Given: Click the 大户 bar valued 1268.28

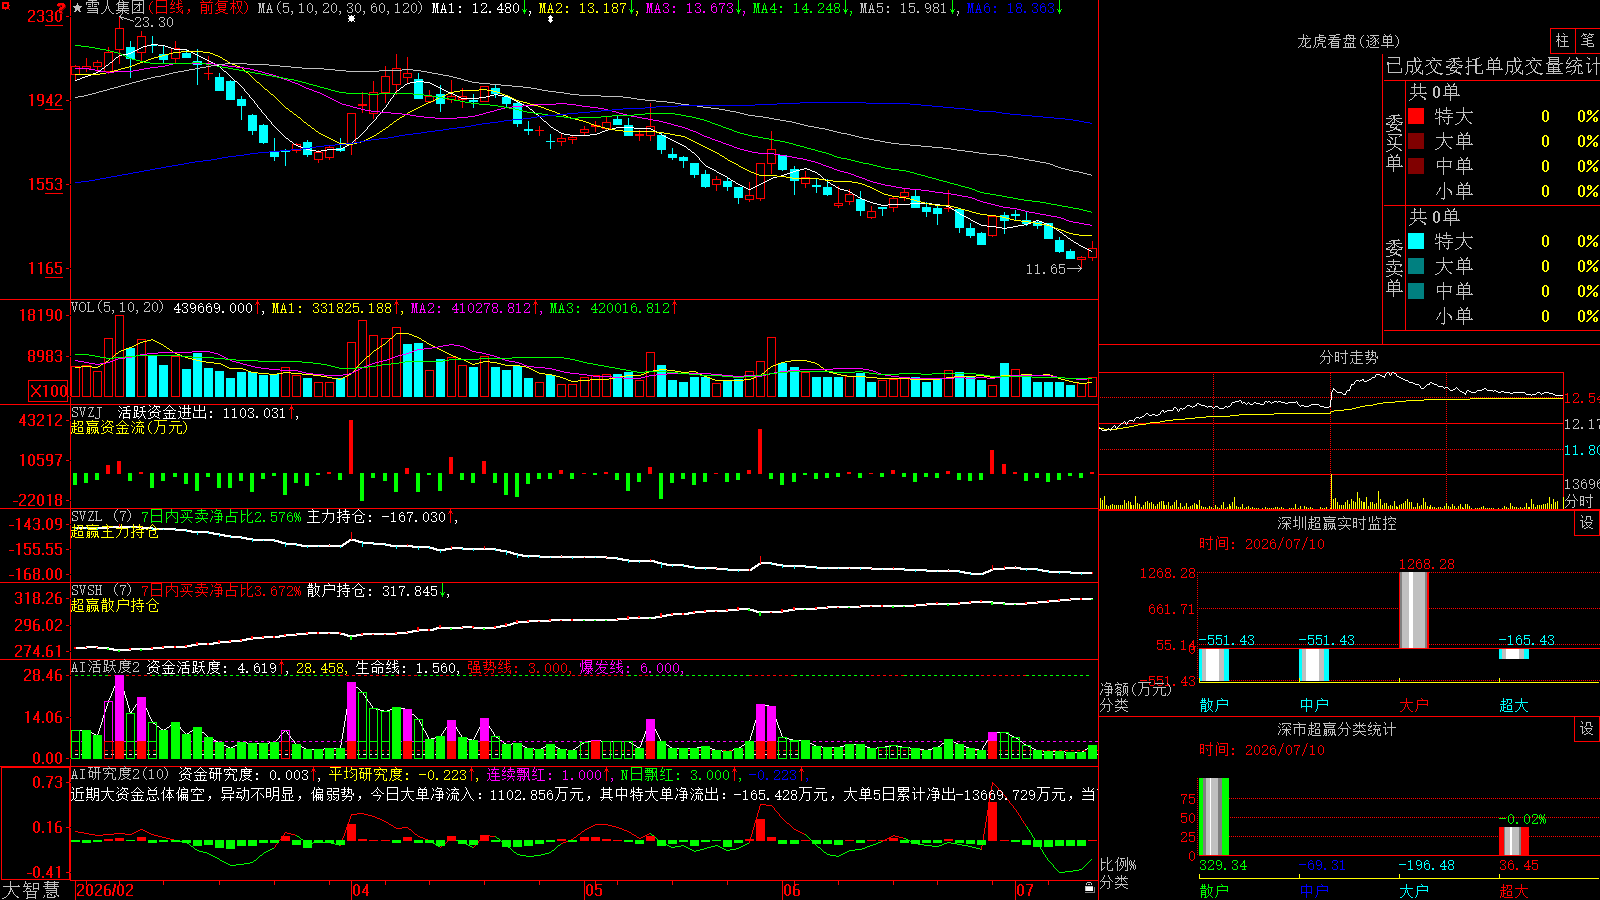Looking at the screenshot, I should [1413, 610].
